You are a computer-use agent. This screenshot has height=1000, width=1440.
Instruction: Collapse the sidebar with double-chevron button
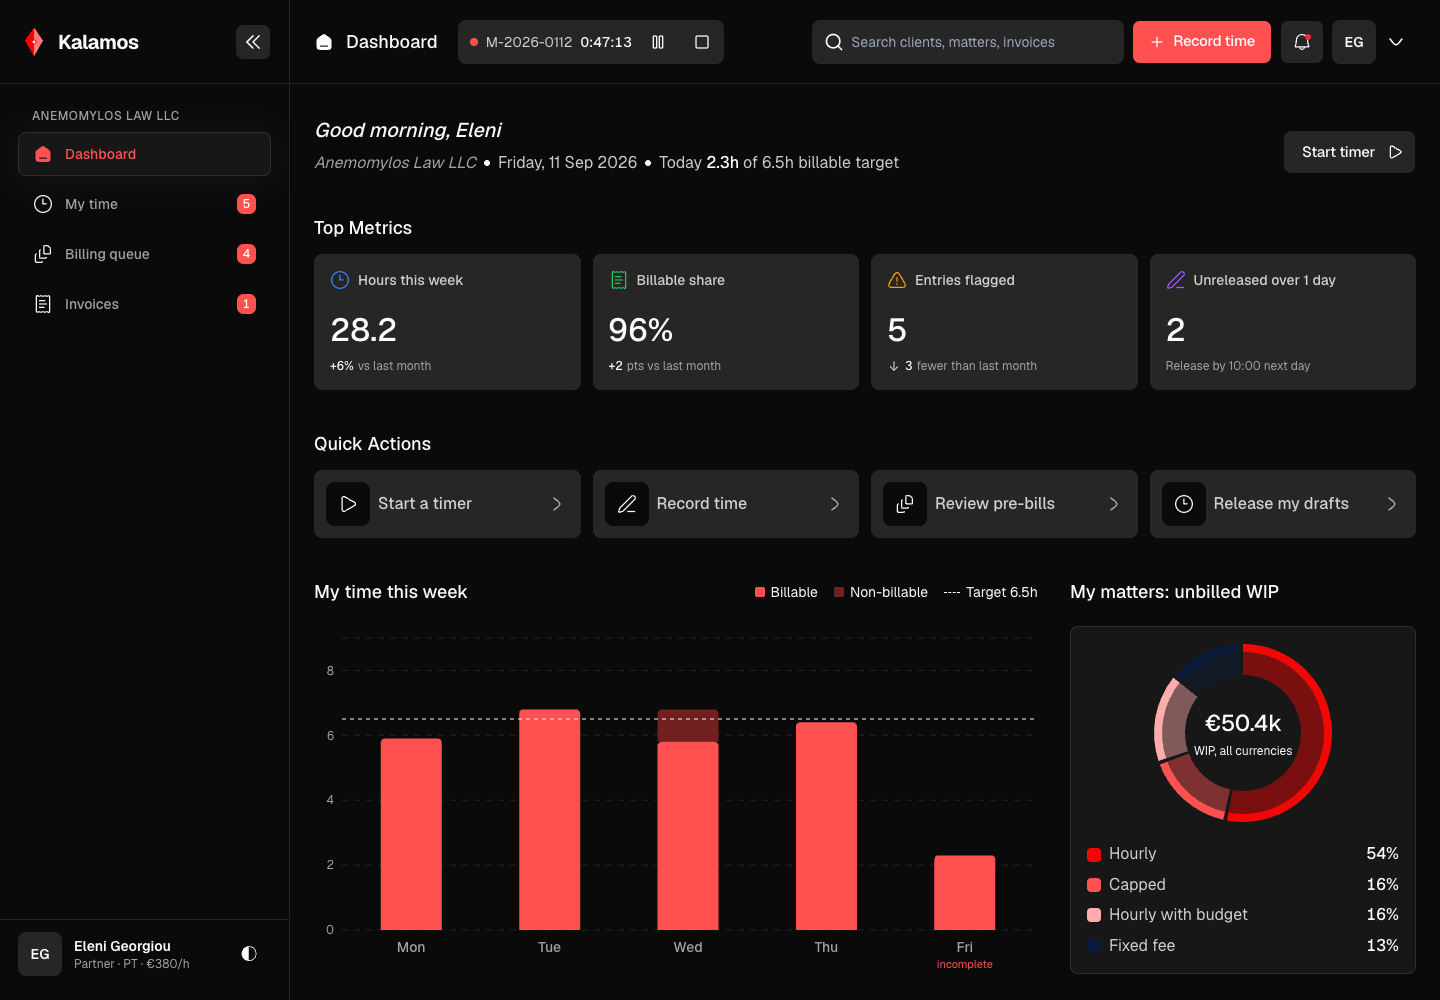click(253, 42)
